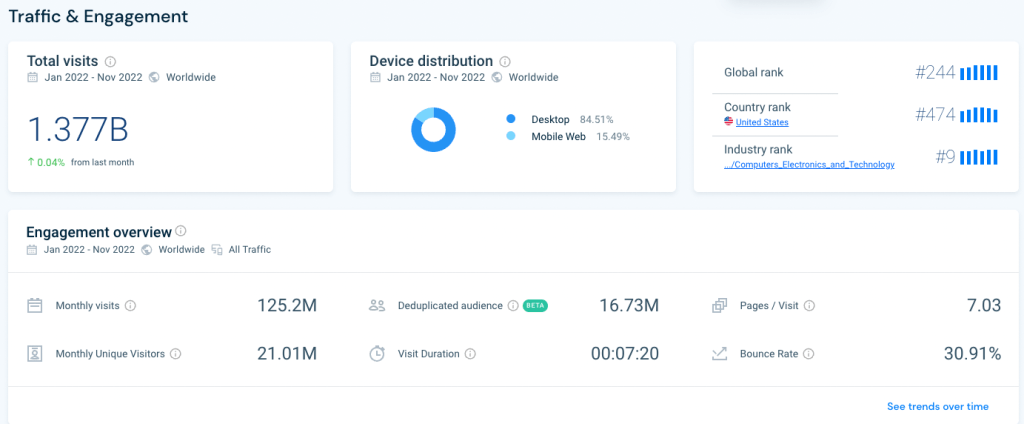Viewport: 1024px width, 424px height.
Task: Click the info icon next to Engagement overview
Action: coord(181,231)
